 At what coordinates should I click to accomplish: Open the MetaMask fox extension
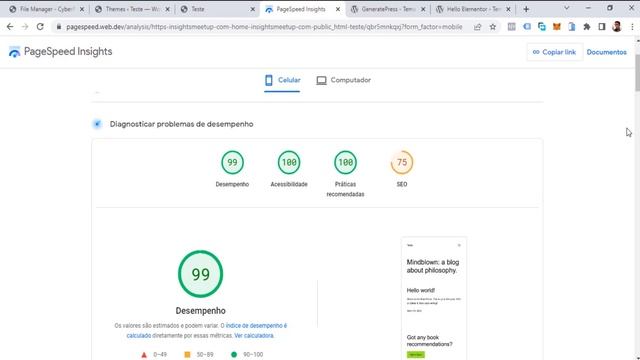pyautogui.click(x=557, y=27)
